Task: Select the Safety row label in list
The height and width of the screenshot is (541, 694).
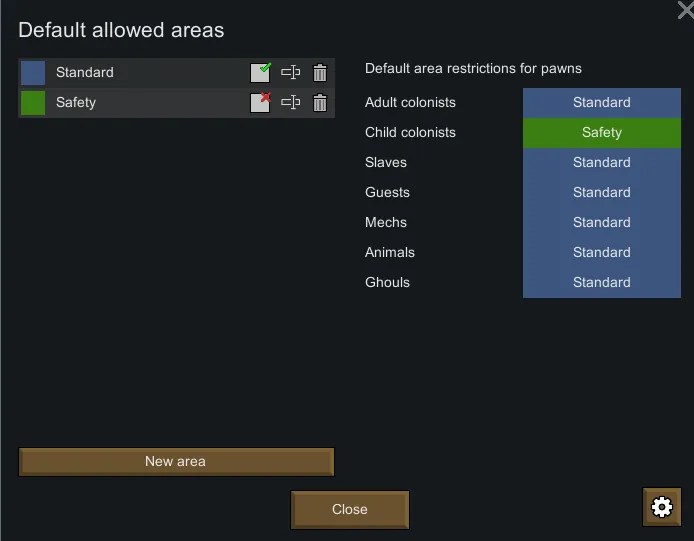Action: pos(76,103)
